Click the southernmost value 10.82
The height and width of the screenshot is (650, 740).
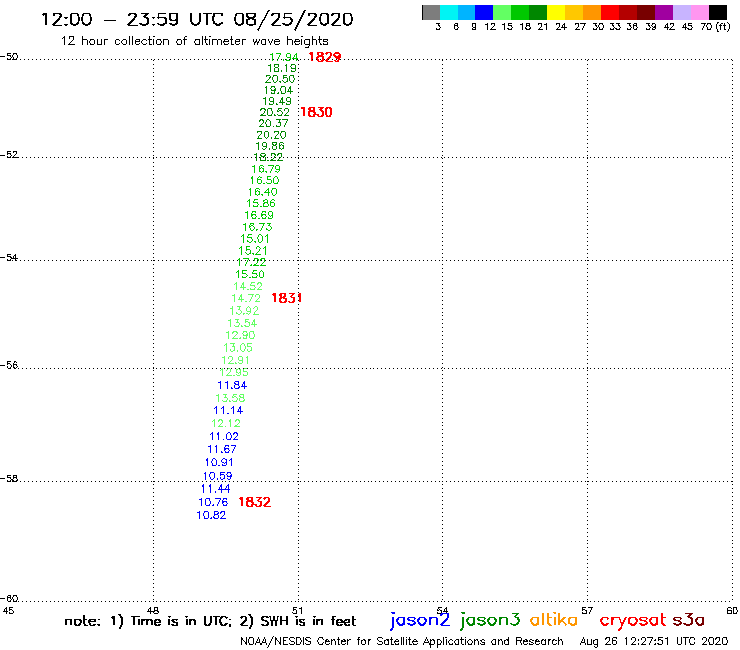point(211,515)
